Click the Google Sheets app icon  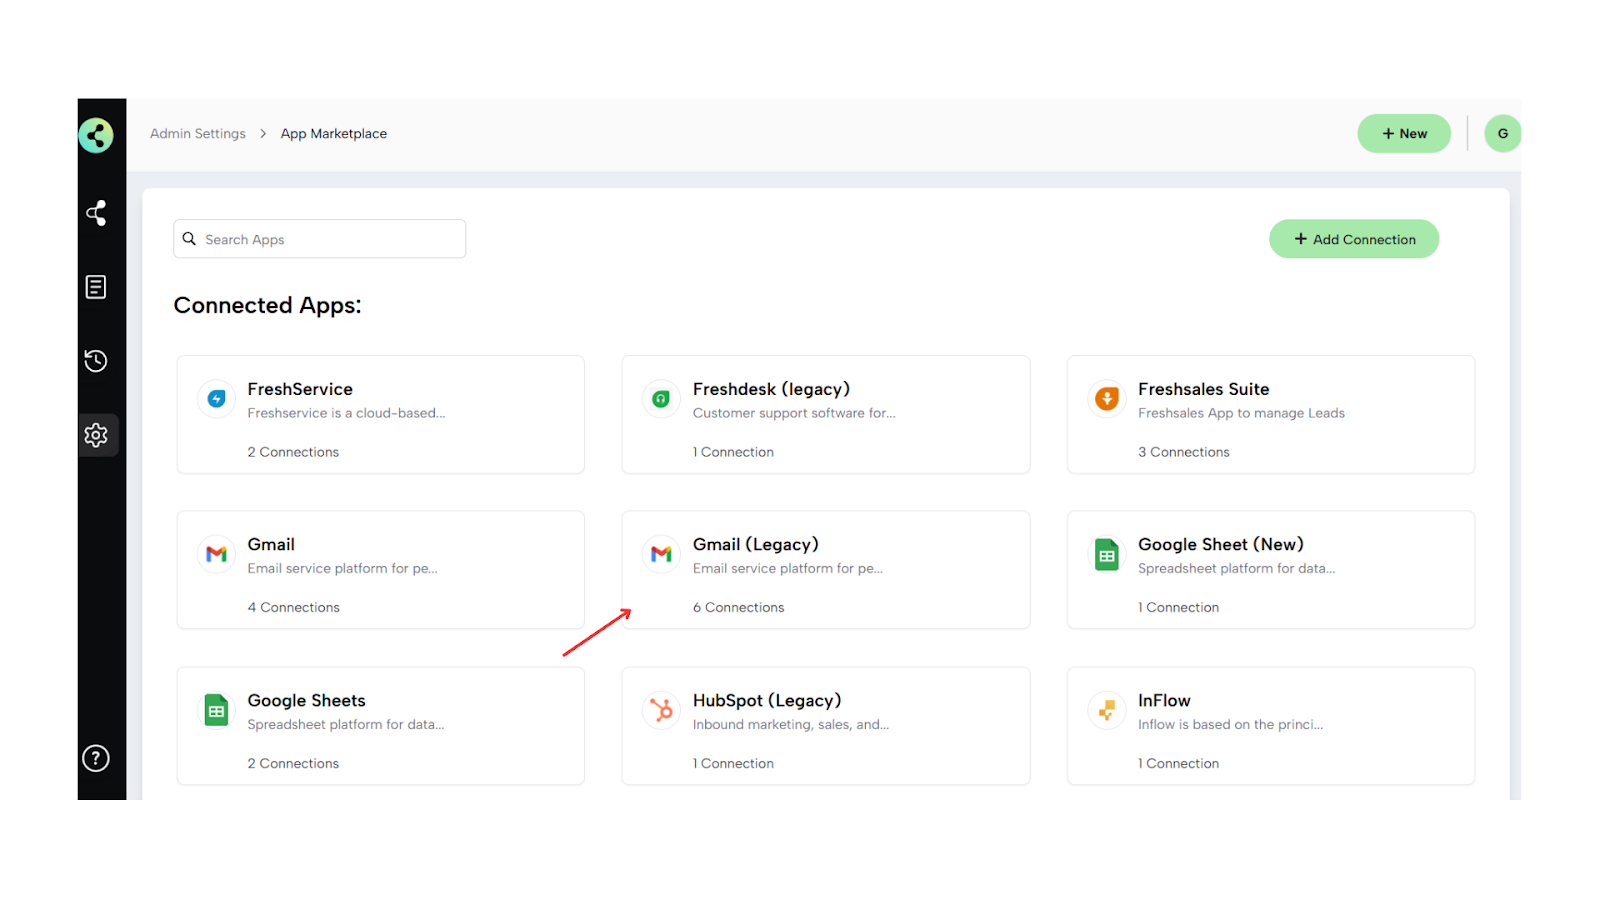(216, 710)
